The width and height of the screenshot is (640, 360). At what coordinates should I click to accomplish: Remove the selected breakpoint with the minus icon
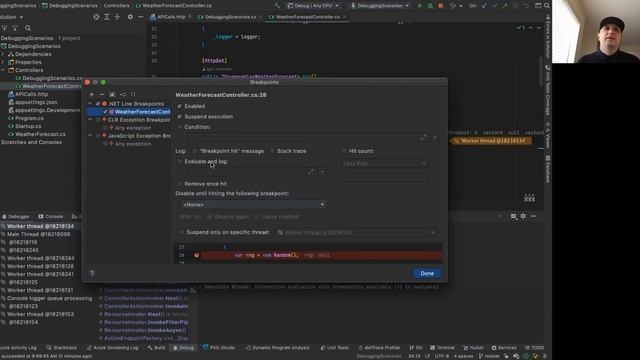[x=102, y=94]
